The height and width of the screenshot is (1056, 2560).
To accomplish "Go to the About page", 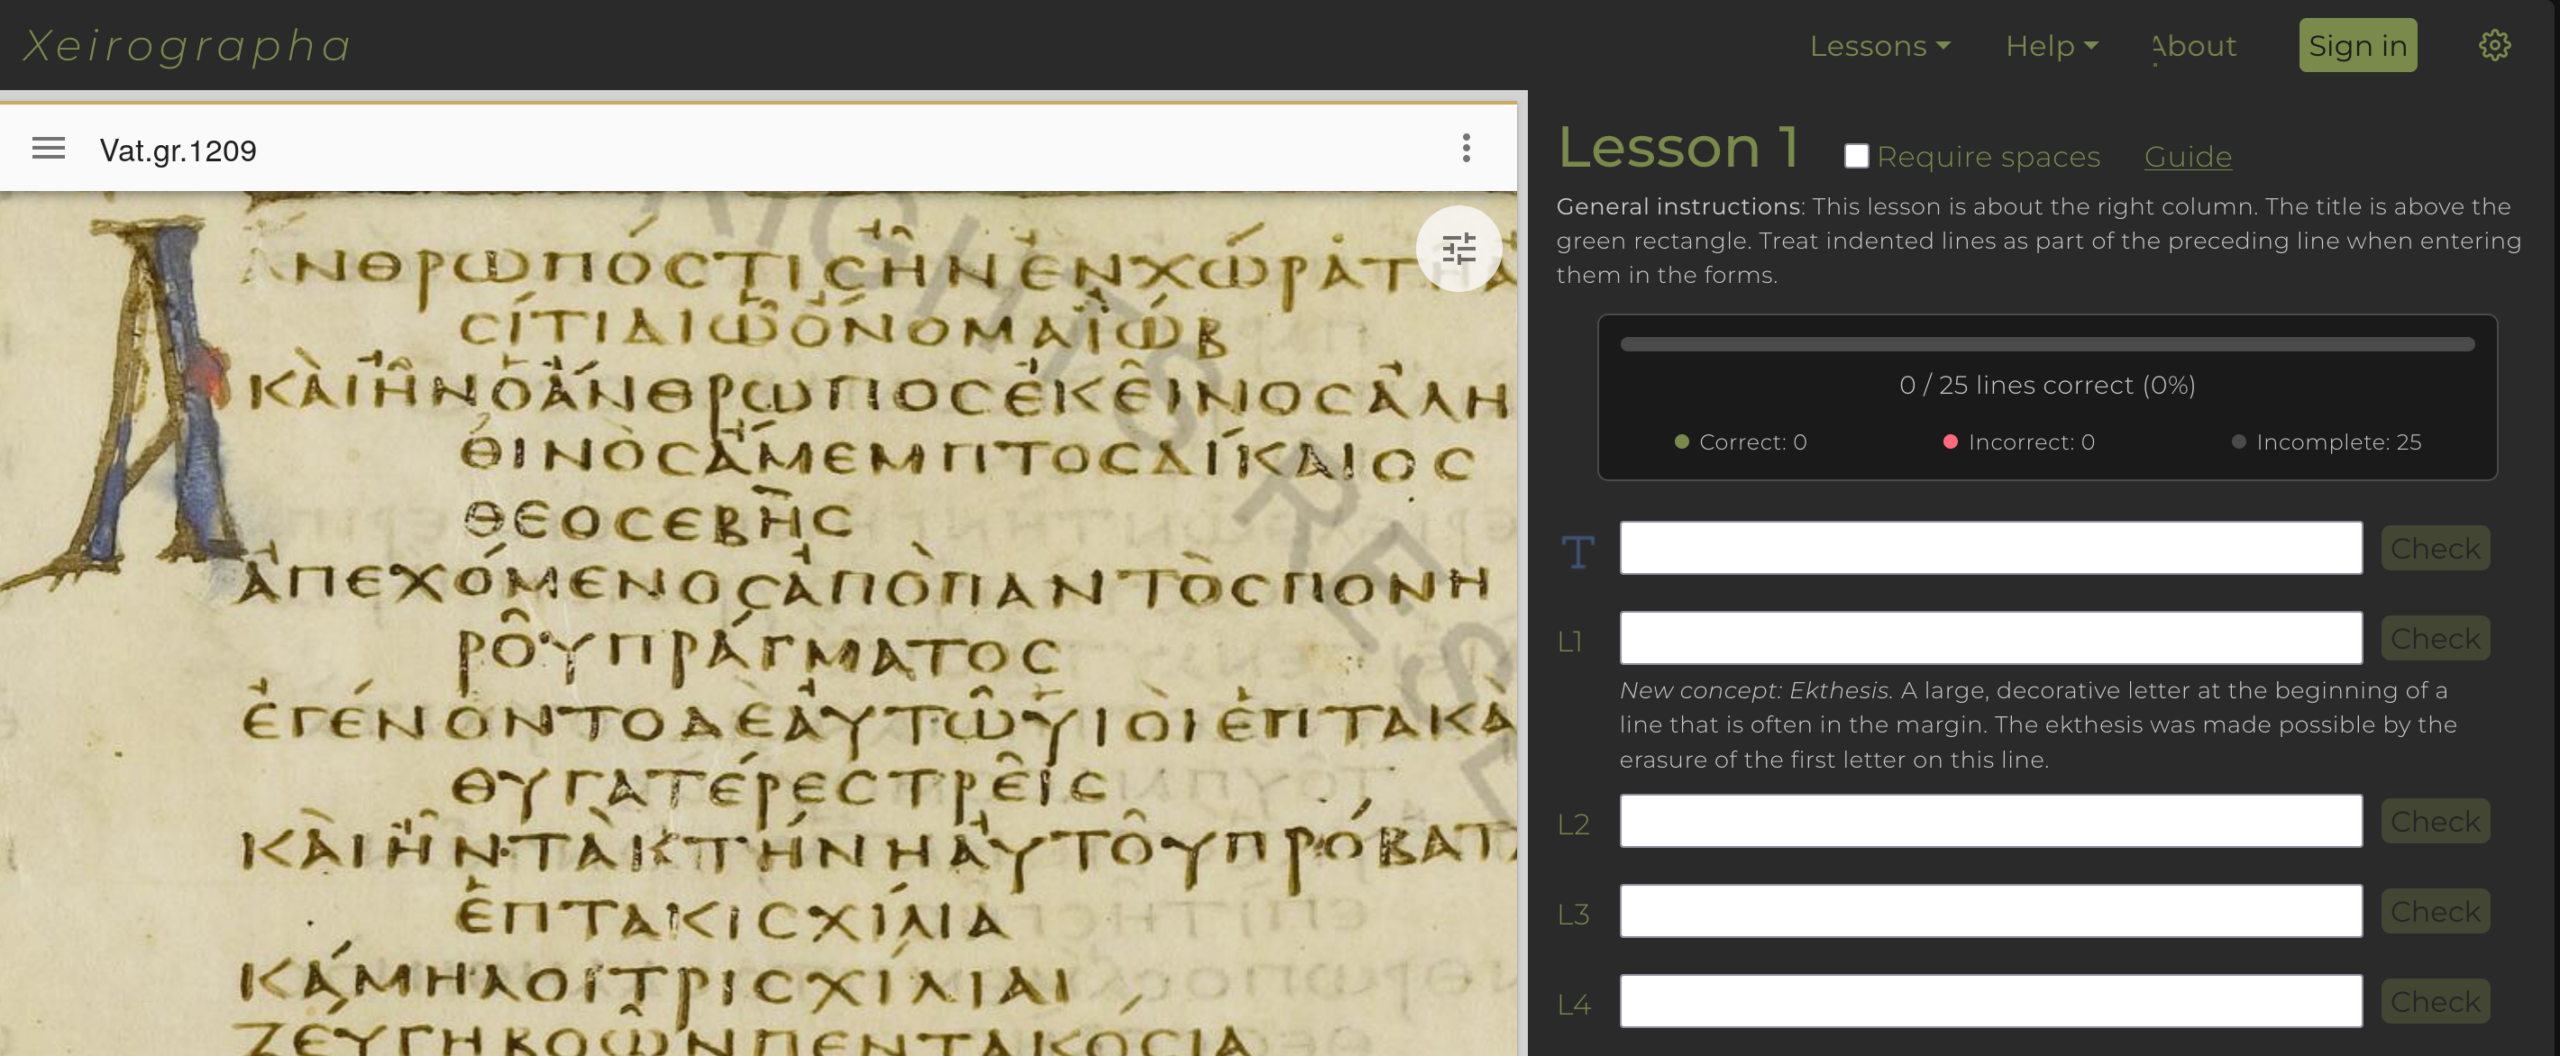I will point(2194,46).
